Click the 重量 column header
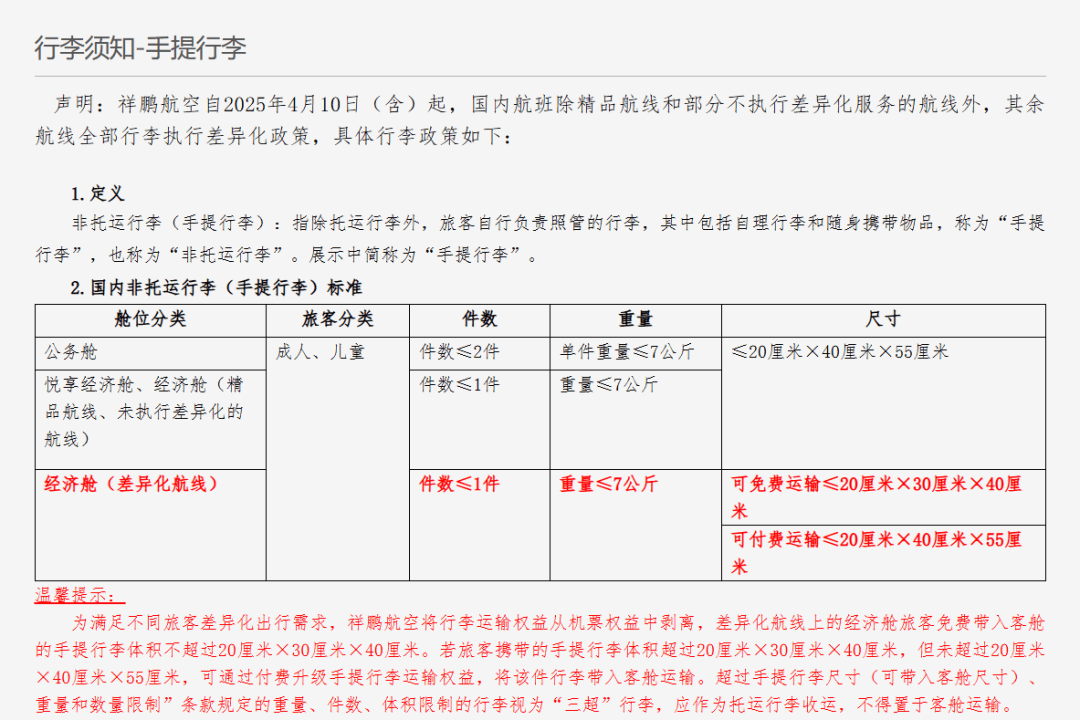The image size is (1080, 720). click(x=634, y=320)
